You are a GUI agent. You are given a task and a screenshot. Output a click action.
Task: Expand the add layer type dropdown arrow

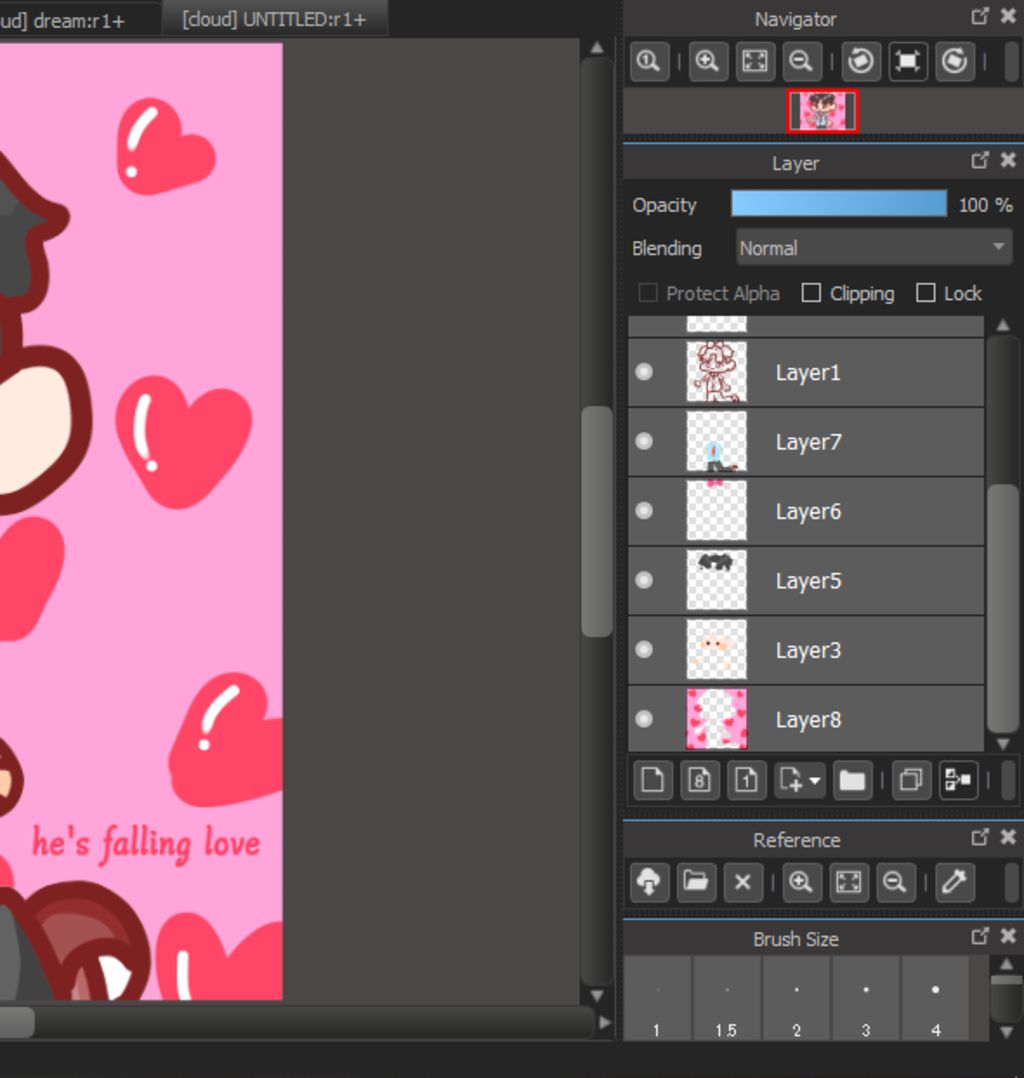[x=816, y=781]
